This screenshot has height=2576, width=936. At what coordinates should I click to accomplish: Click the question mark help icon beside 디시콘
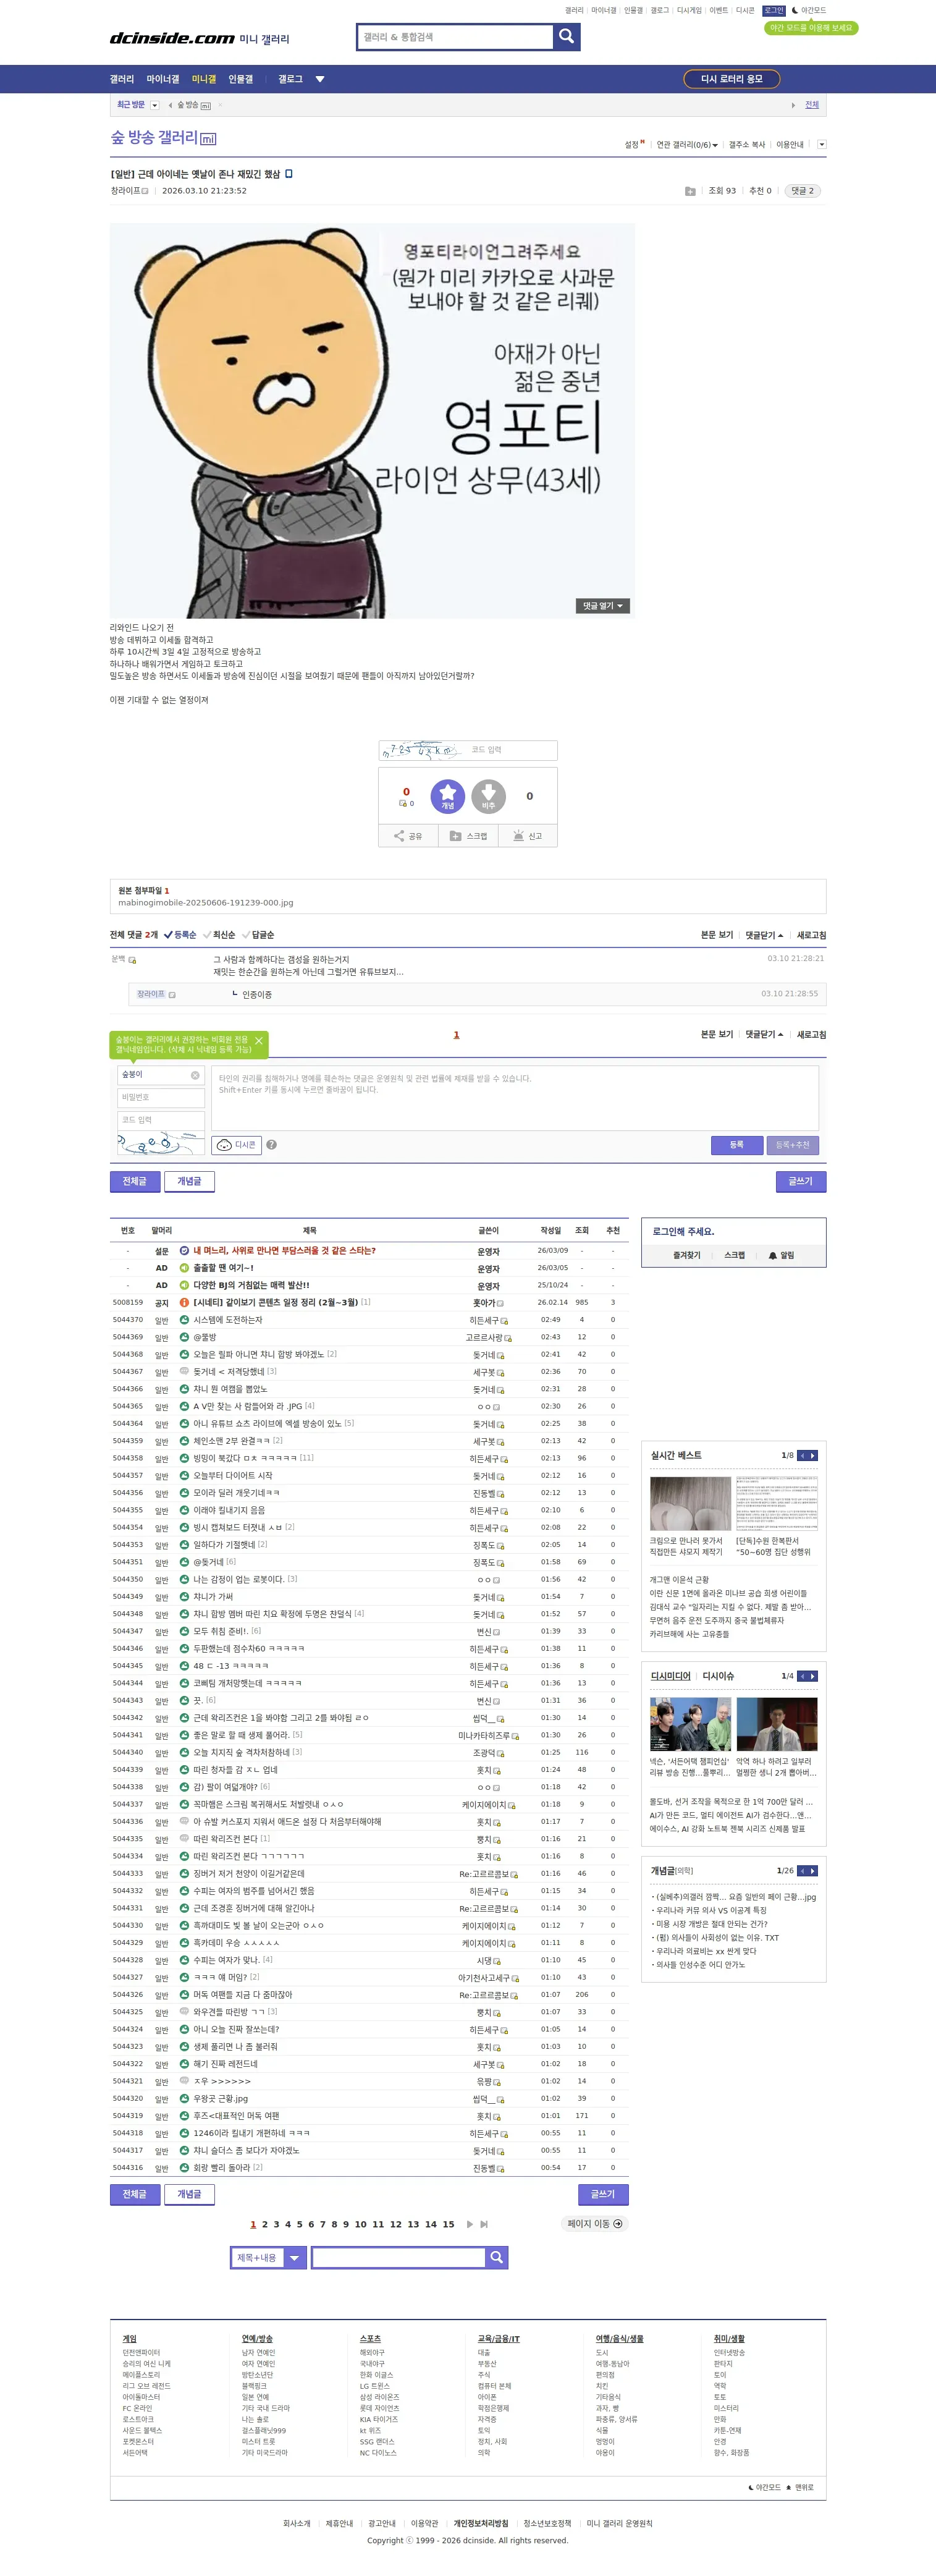click(x=271, y=1145)
